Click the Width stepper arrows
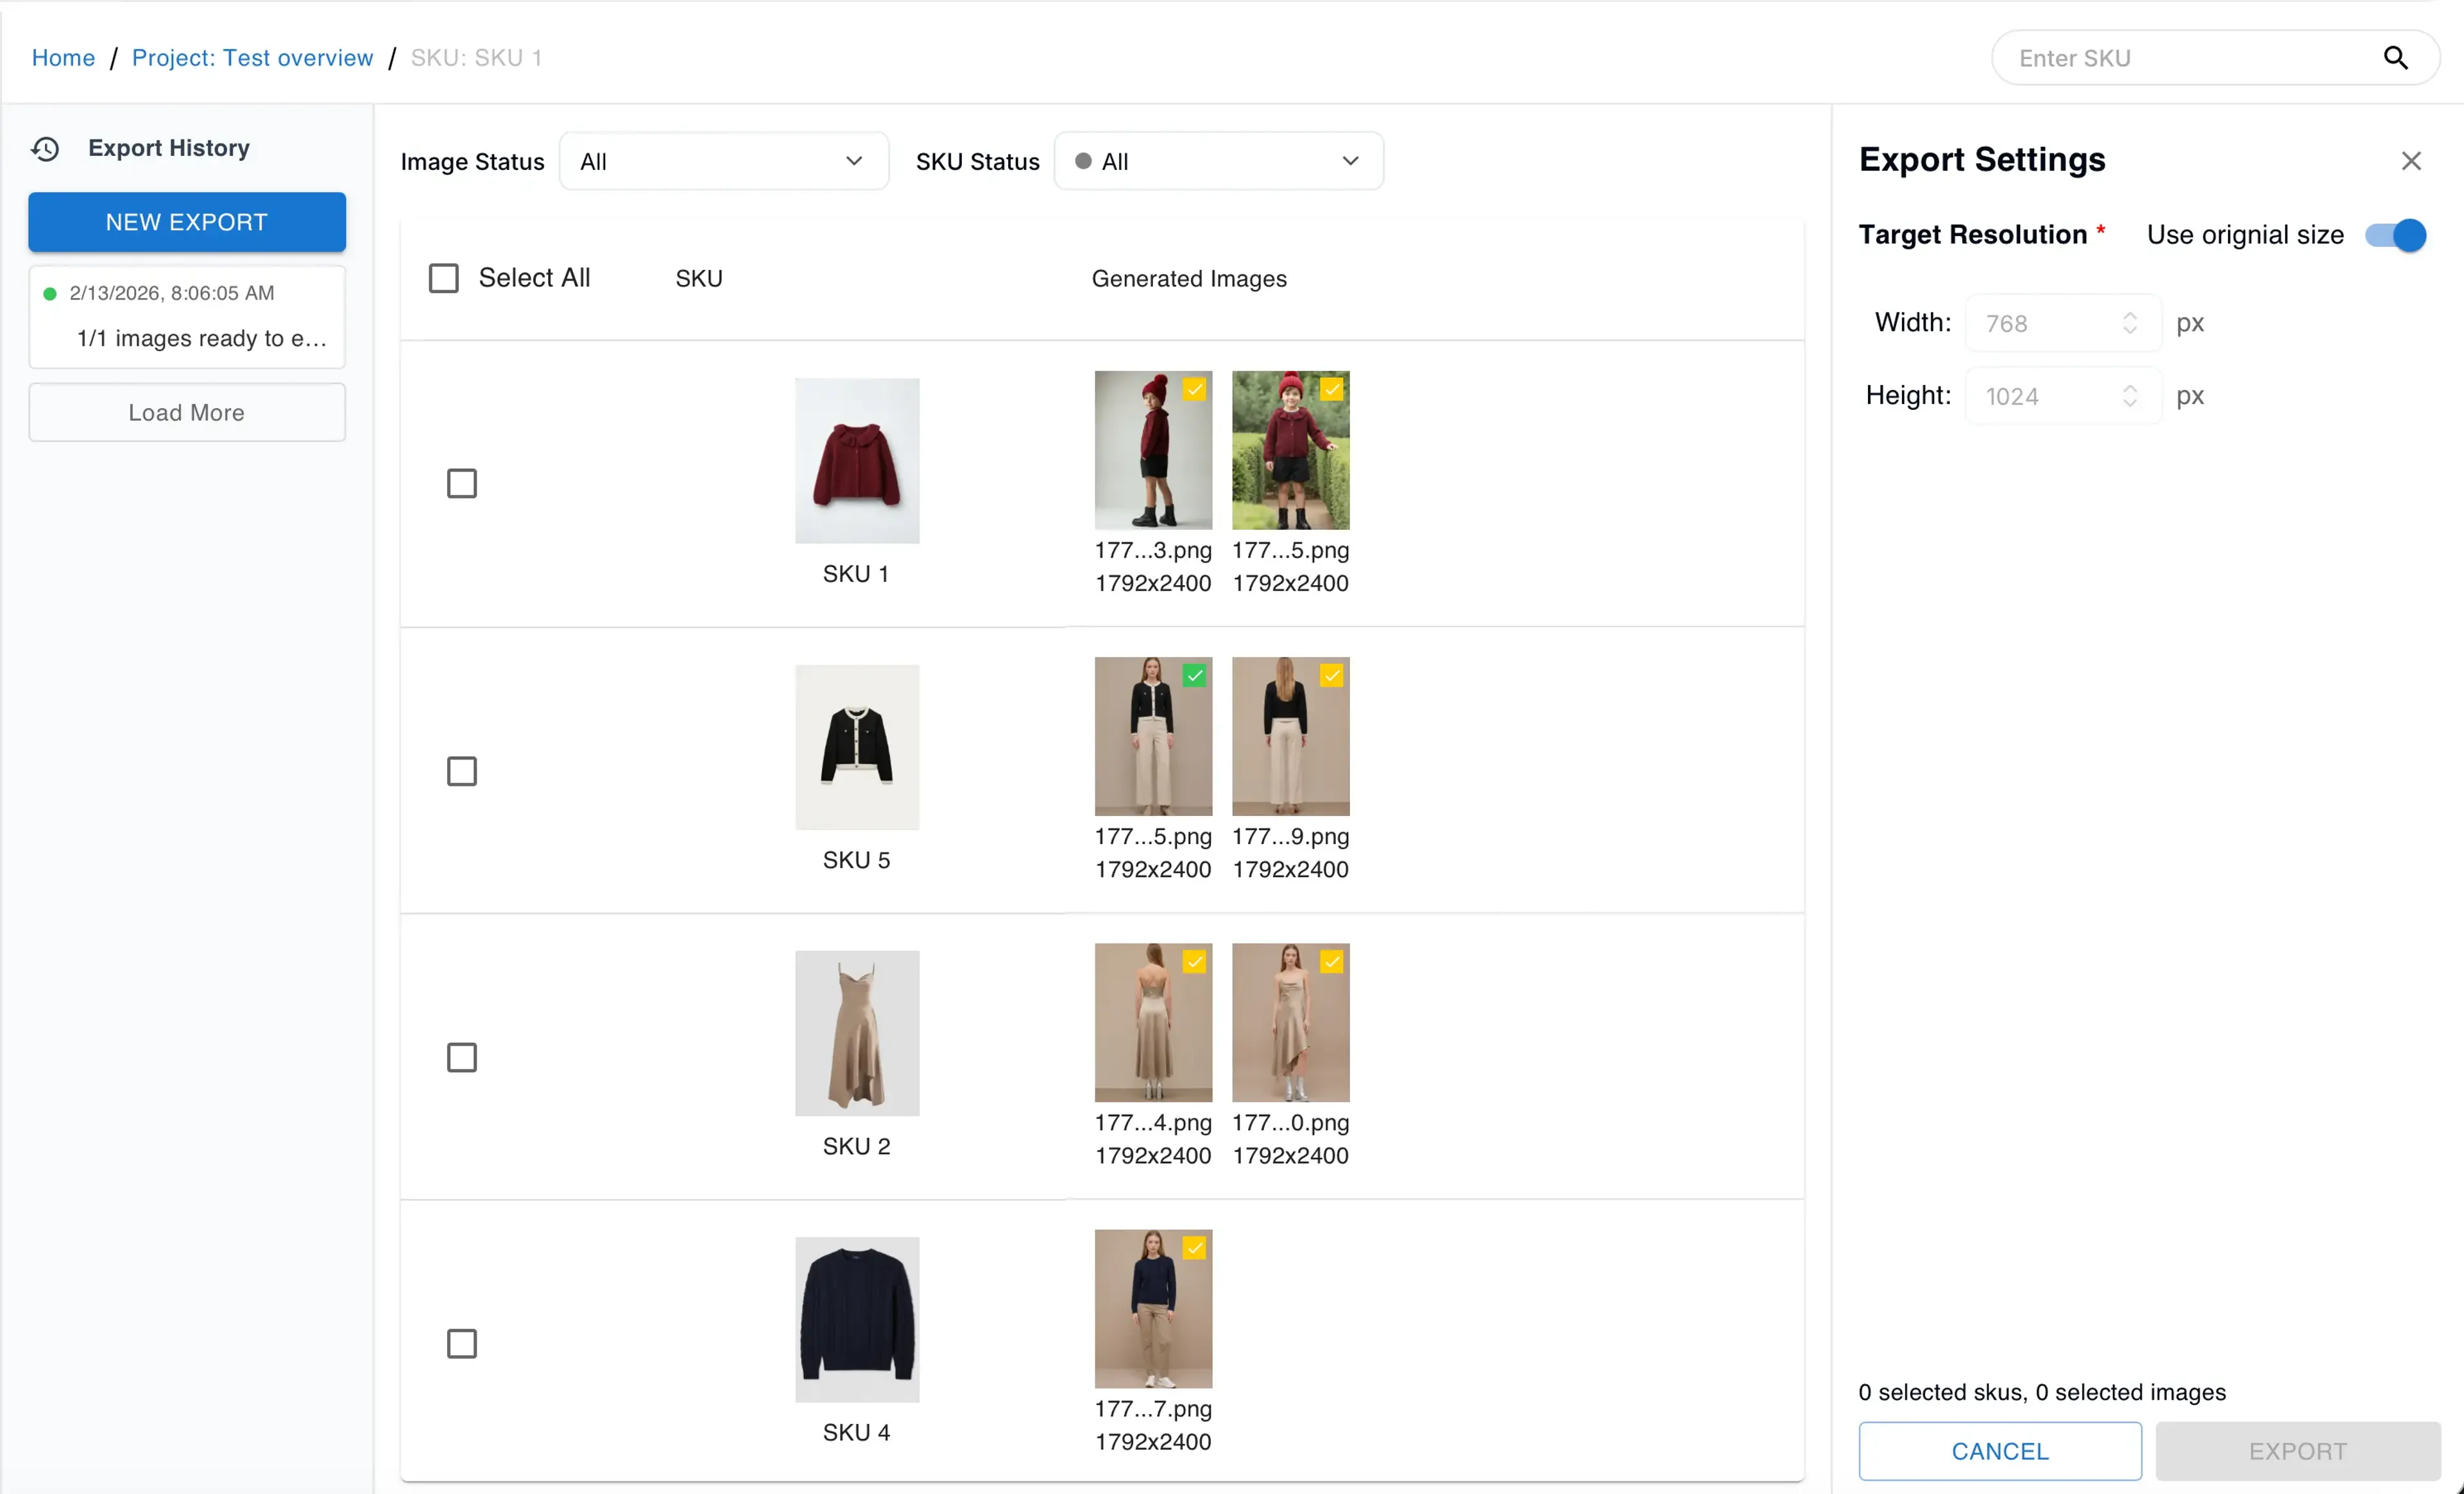Viewport: 2464px width, 1494px height. [x=2129, y=323]
